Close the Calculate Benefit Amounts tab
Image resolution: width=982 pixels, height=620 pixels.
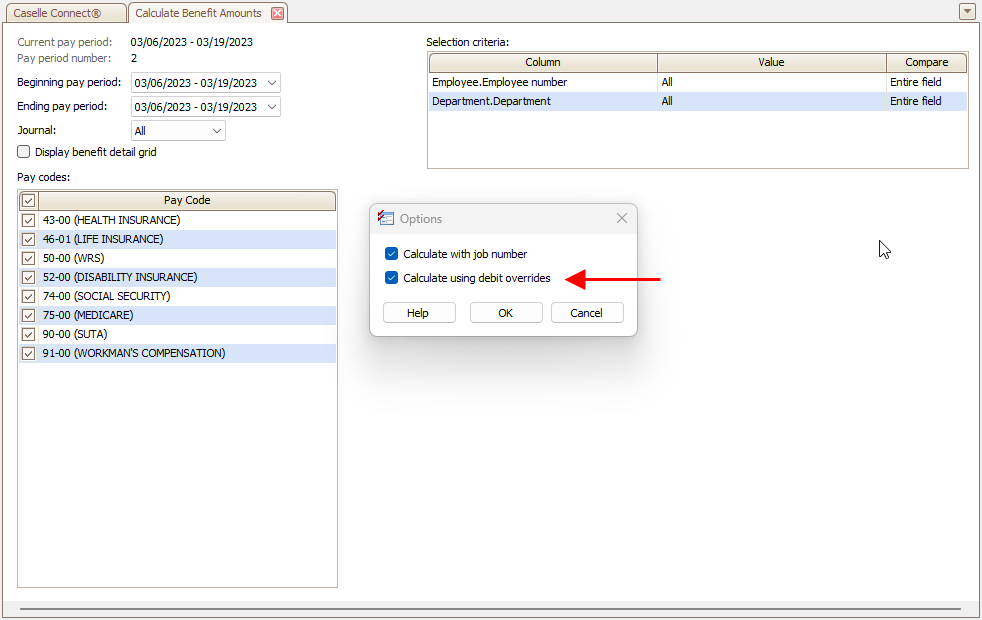[x=277, y=13]
